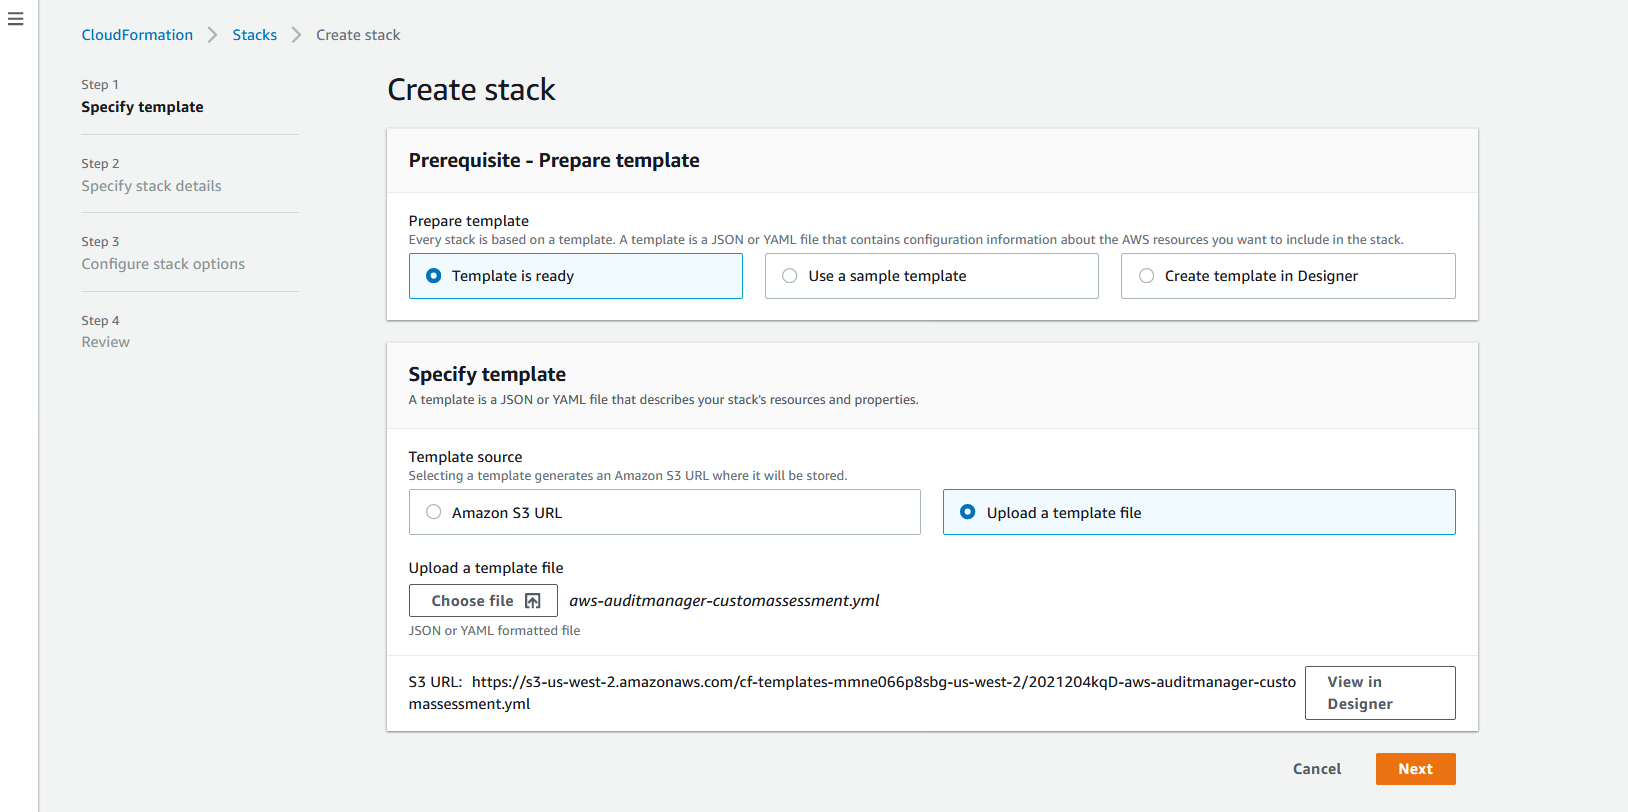Click the Create stack breadcrumb text
The image size is (1628, 812).
pos(358,35)
